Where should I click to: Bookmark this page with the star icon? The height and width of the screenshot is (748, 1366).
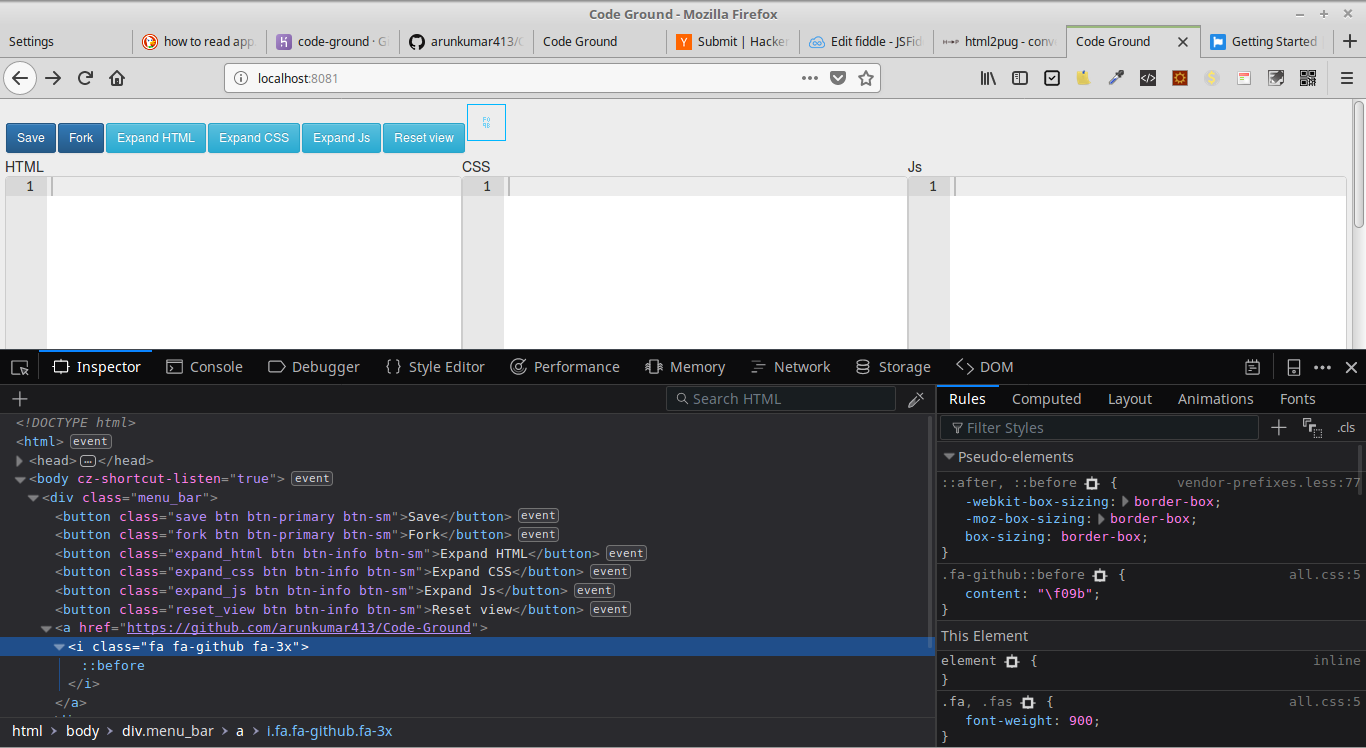(866, 78)
